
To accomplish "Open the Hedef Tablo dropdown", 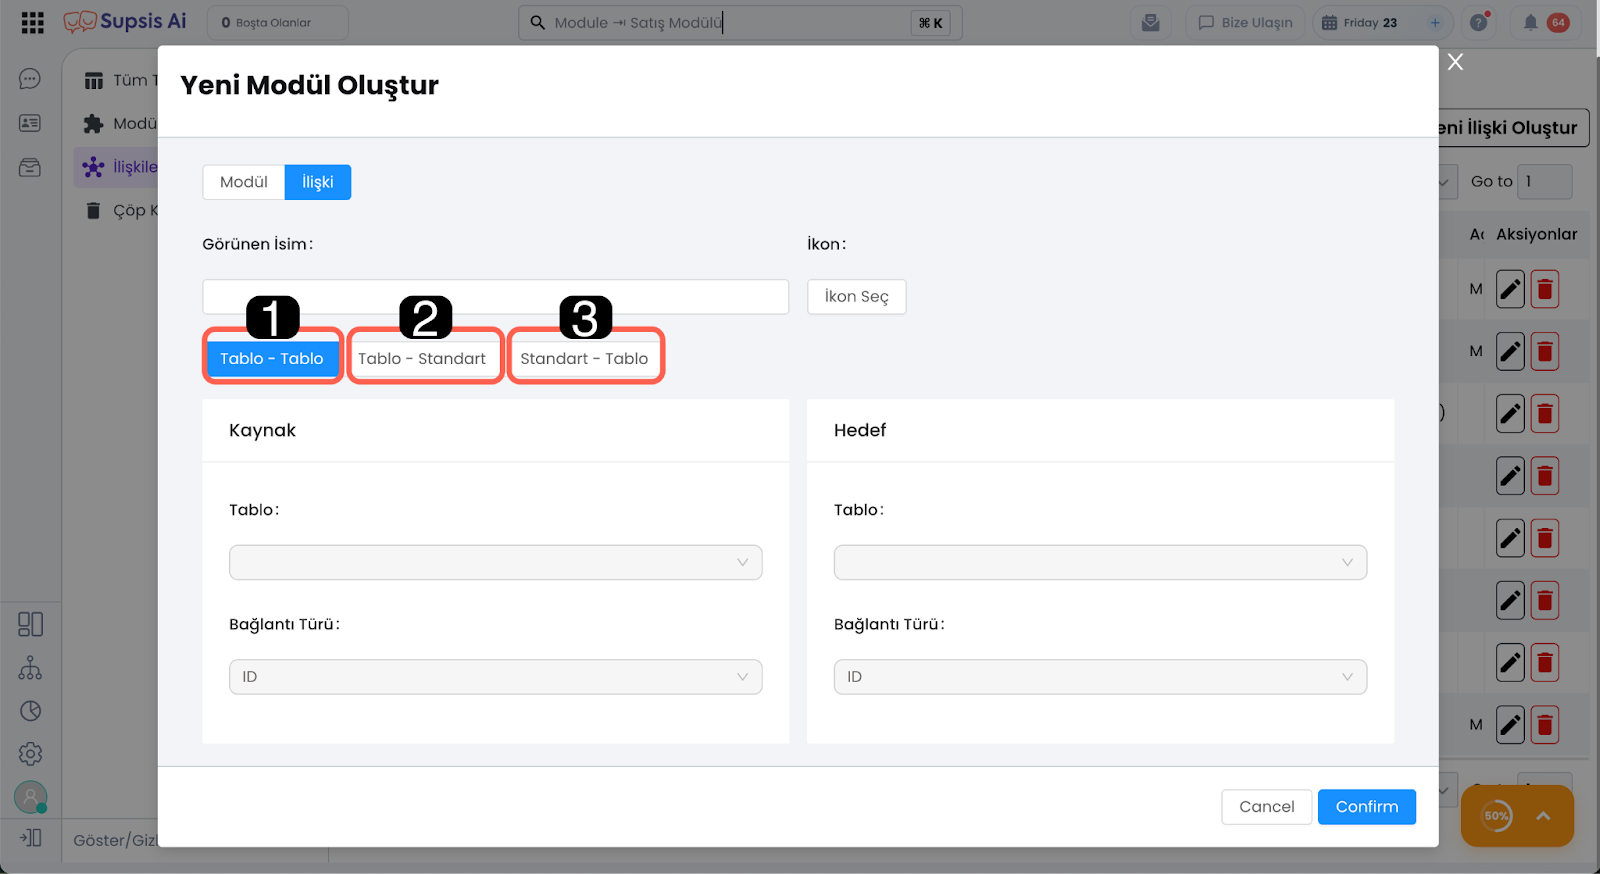I will (x=1100, y=562).
